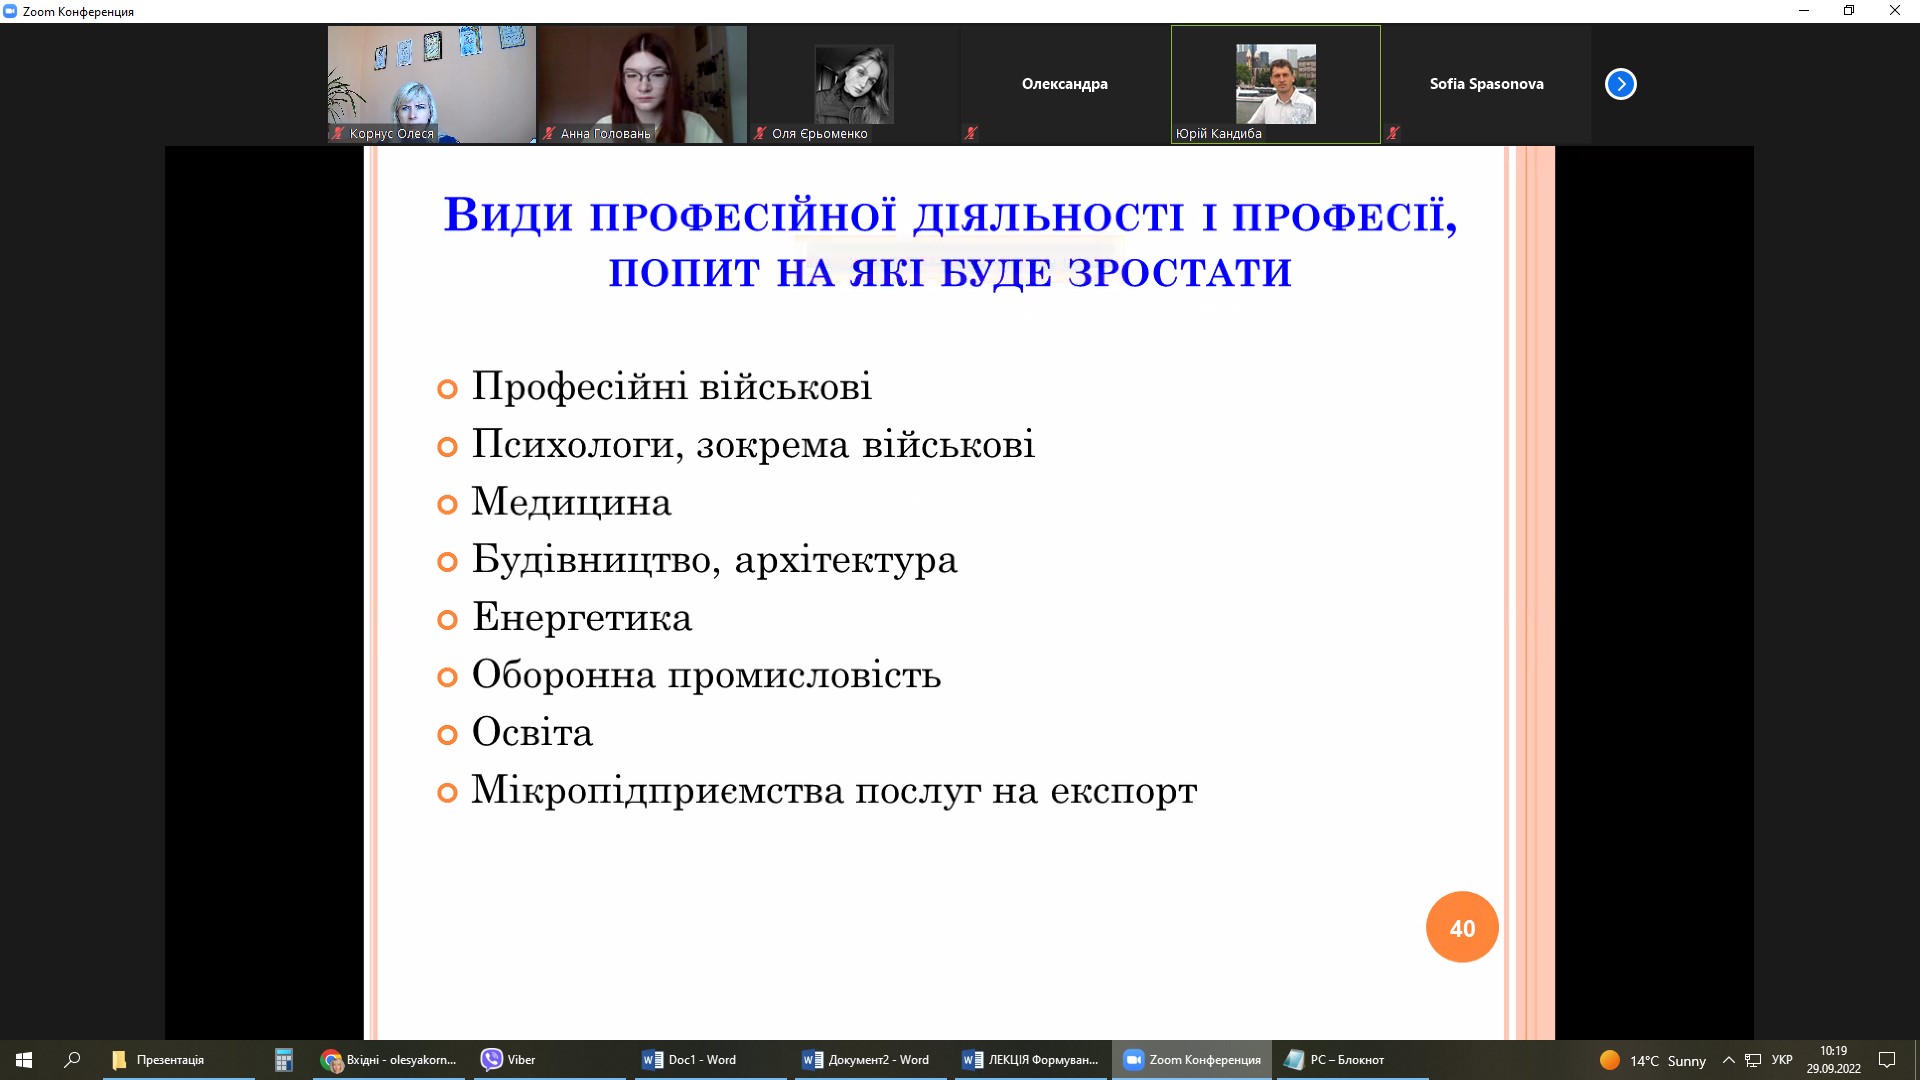Select Юрій Кандиба's video thumbnail
1920x1080 pixels.
point(1275,84)
